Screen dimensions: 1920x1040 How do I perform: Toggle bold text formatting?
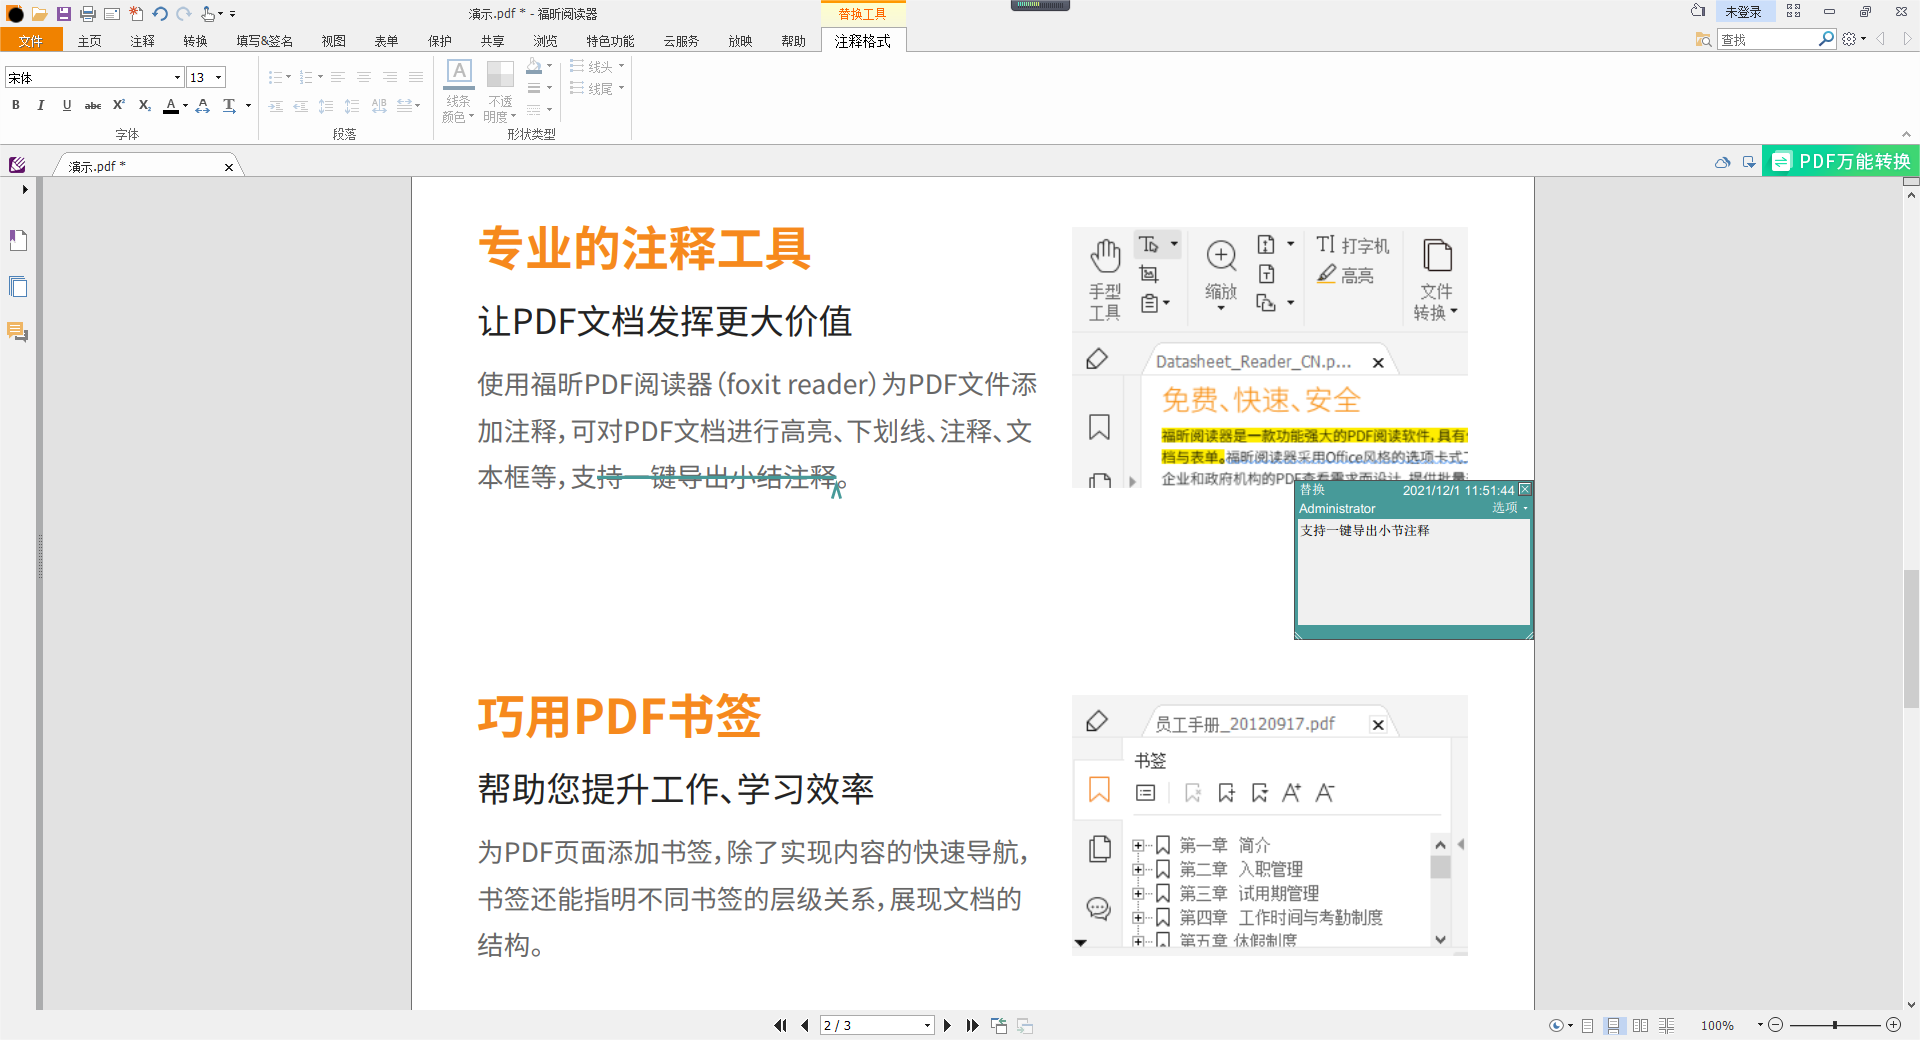coord(16,105)
